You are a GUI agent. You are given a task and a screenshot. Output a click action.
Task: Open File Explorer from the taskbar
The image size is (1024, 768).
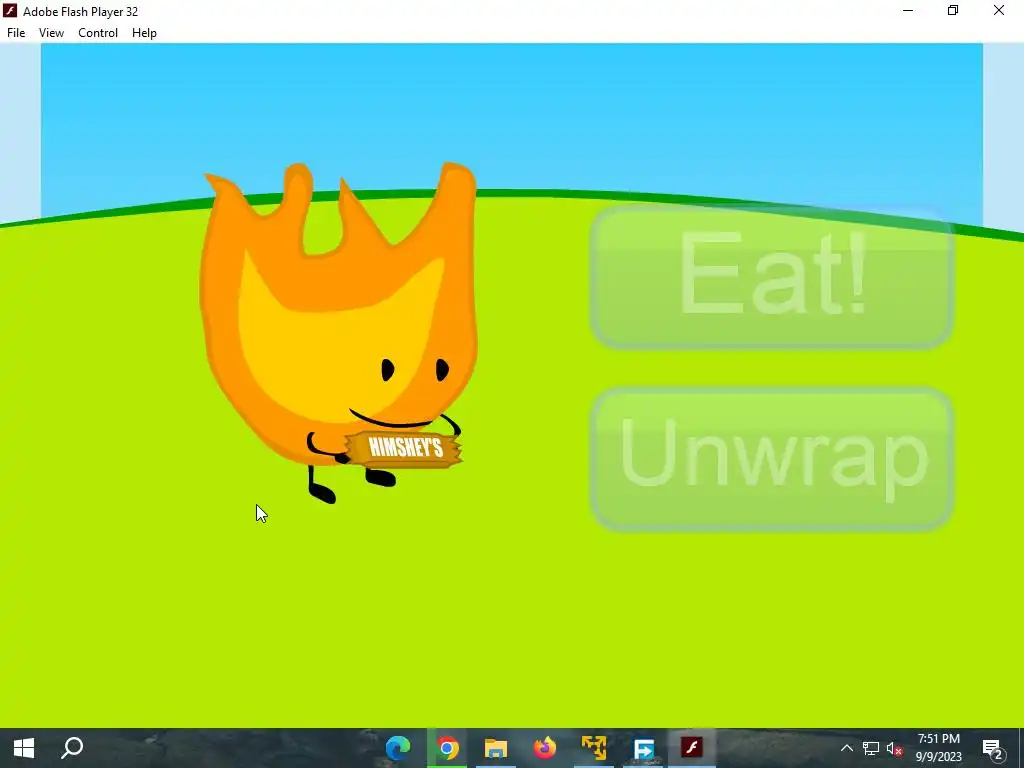(x=496, y=748)
